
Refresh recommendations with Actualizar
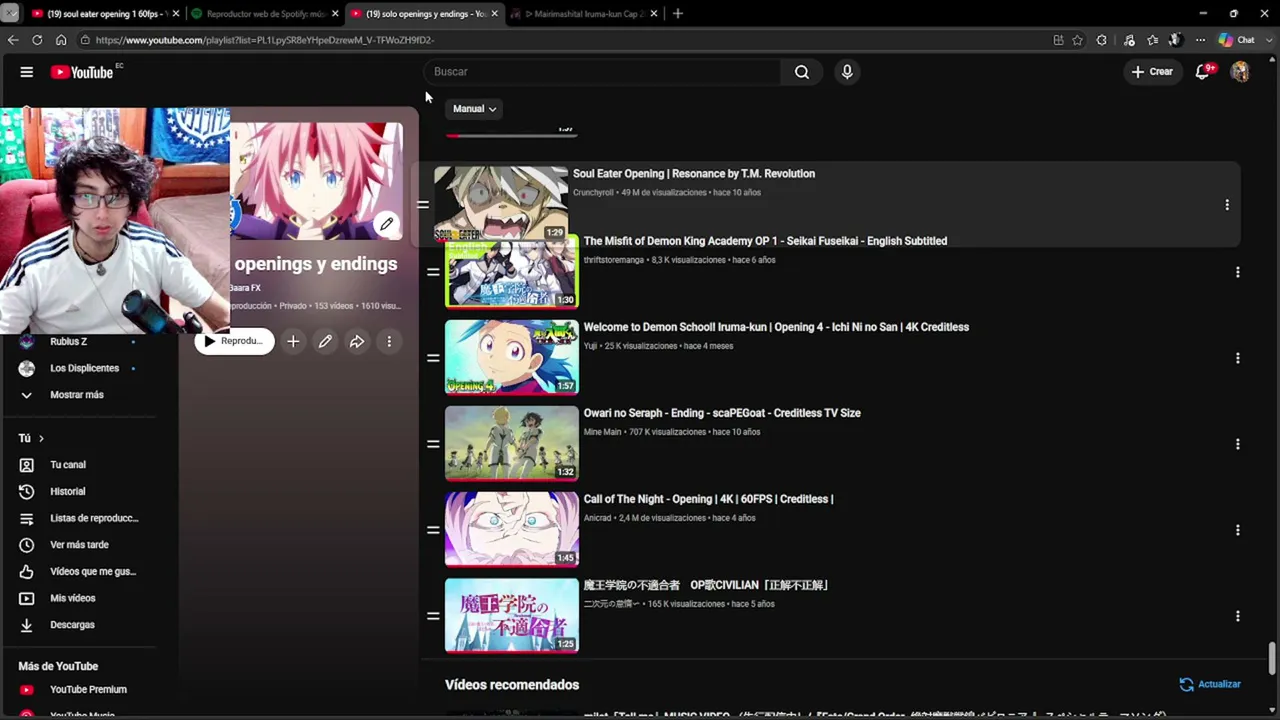(1210, 685)
